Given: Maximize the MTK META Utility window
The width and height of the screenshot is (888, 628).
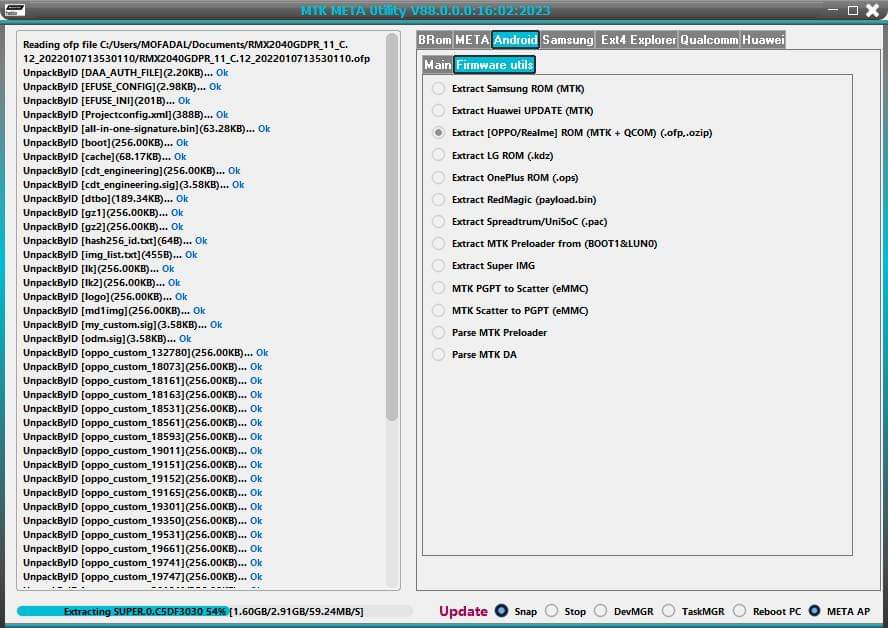Looking at the screenshot, I should pos(853,10).
